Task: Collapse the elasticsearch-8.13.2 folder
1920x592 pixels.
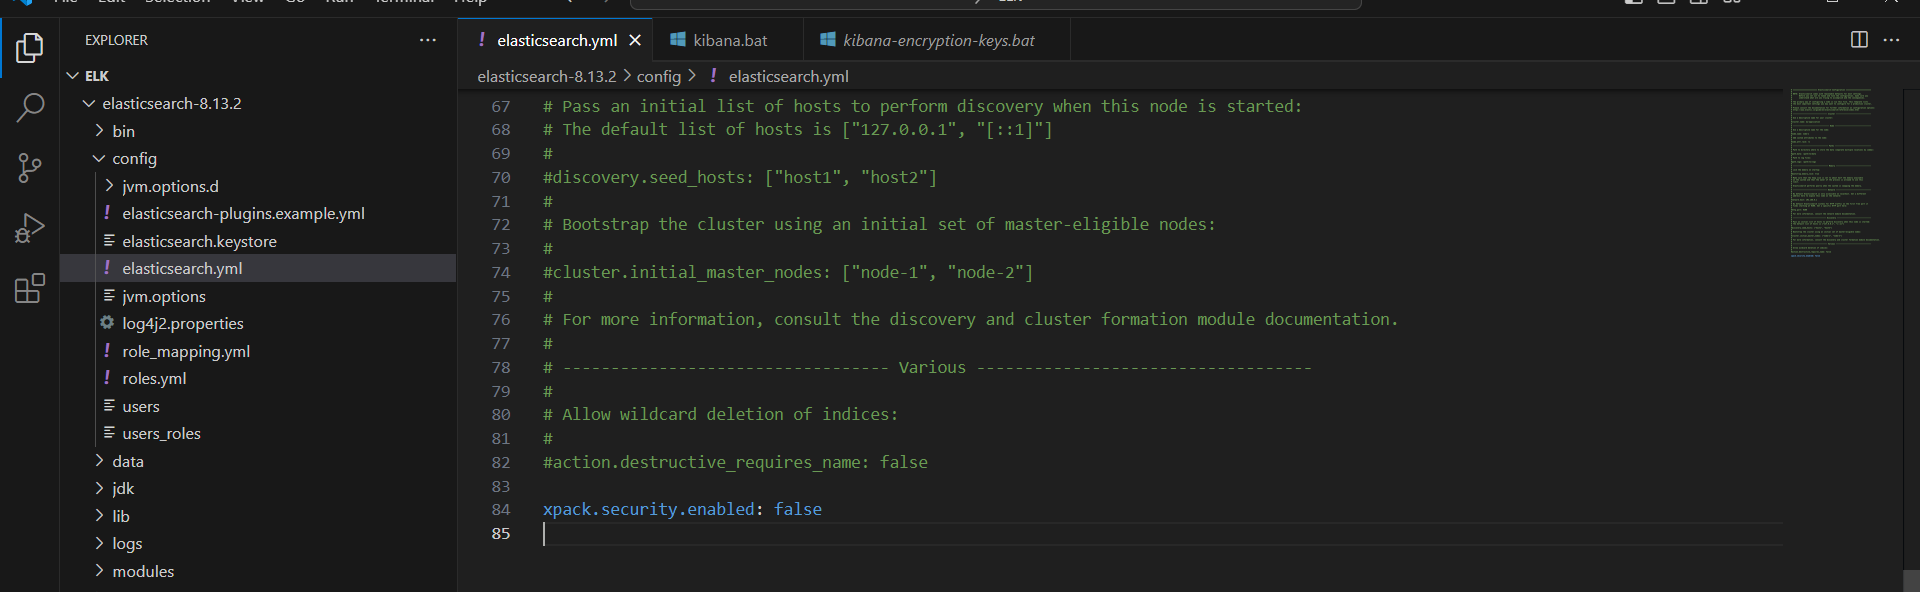Action: coord(89,103)
